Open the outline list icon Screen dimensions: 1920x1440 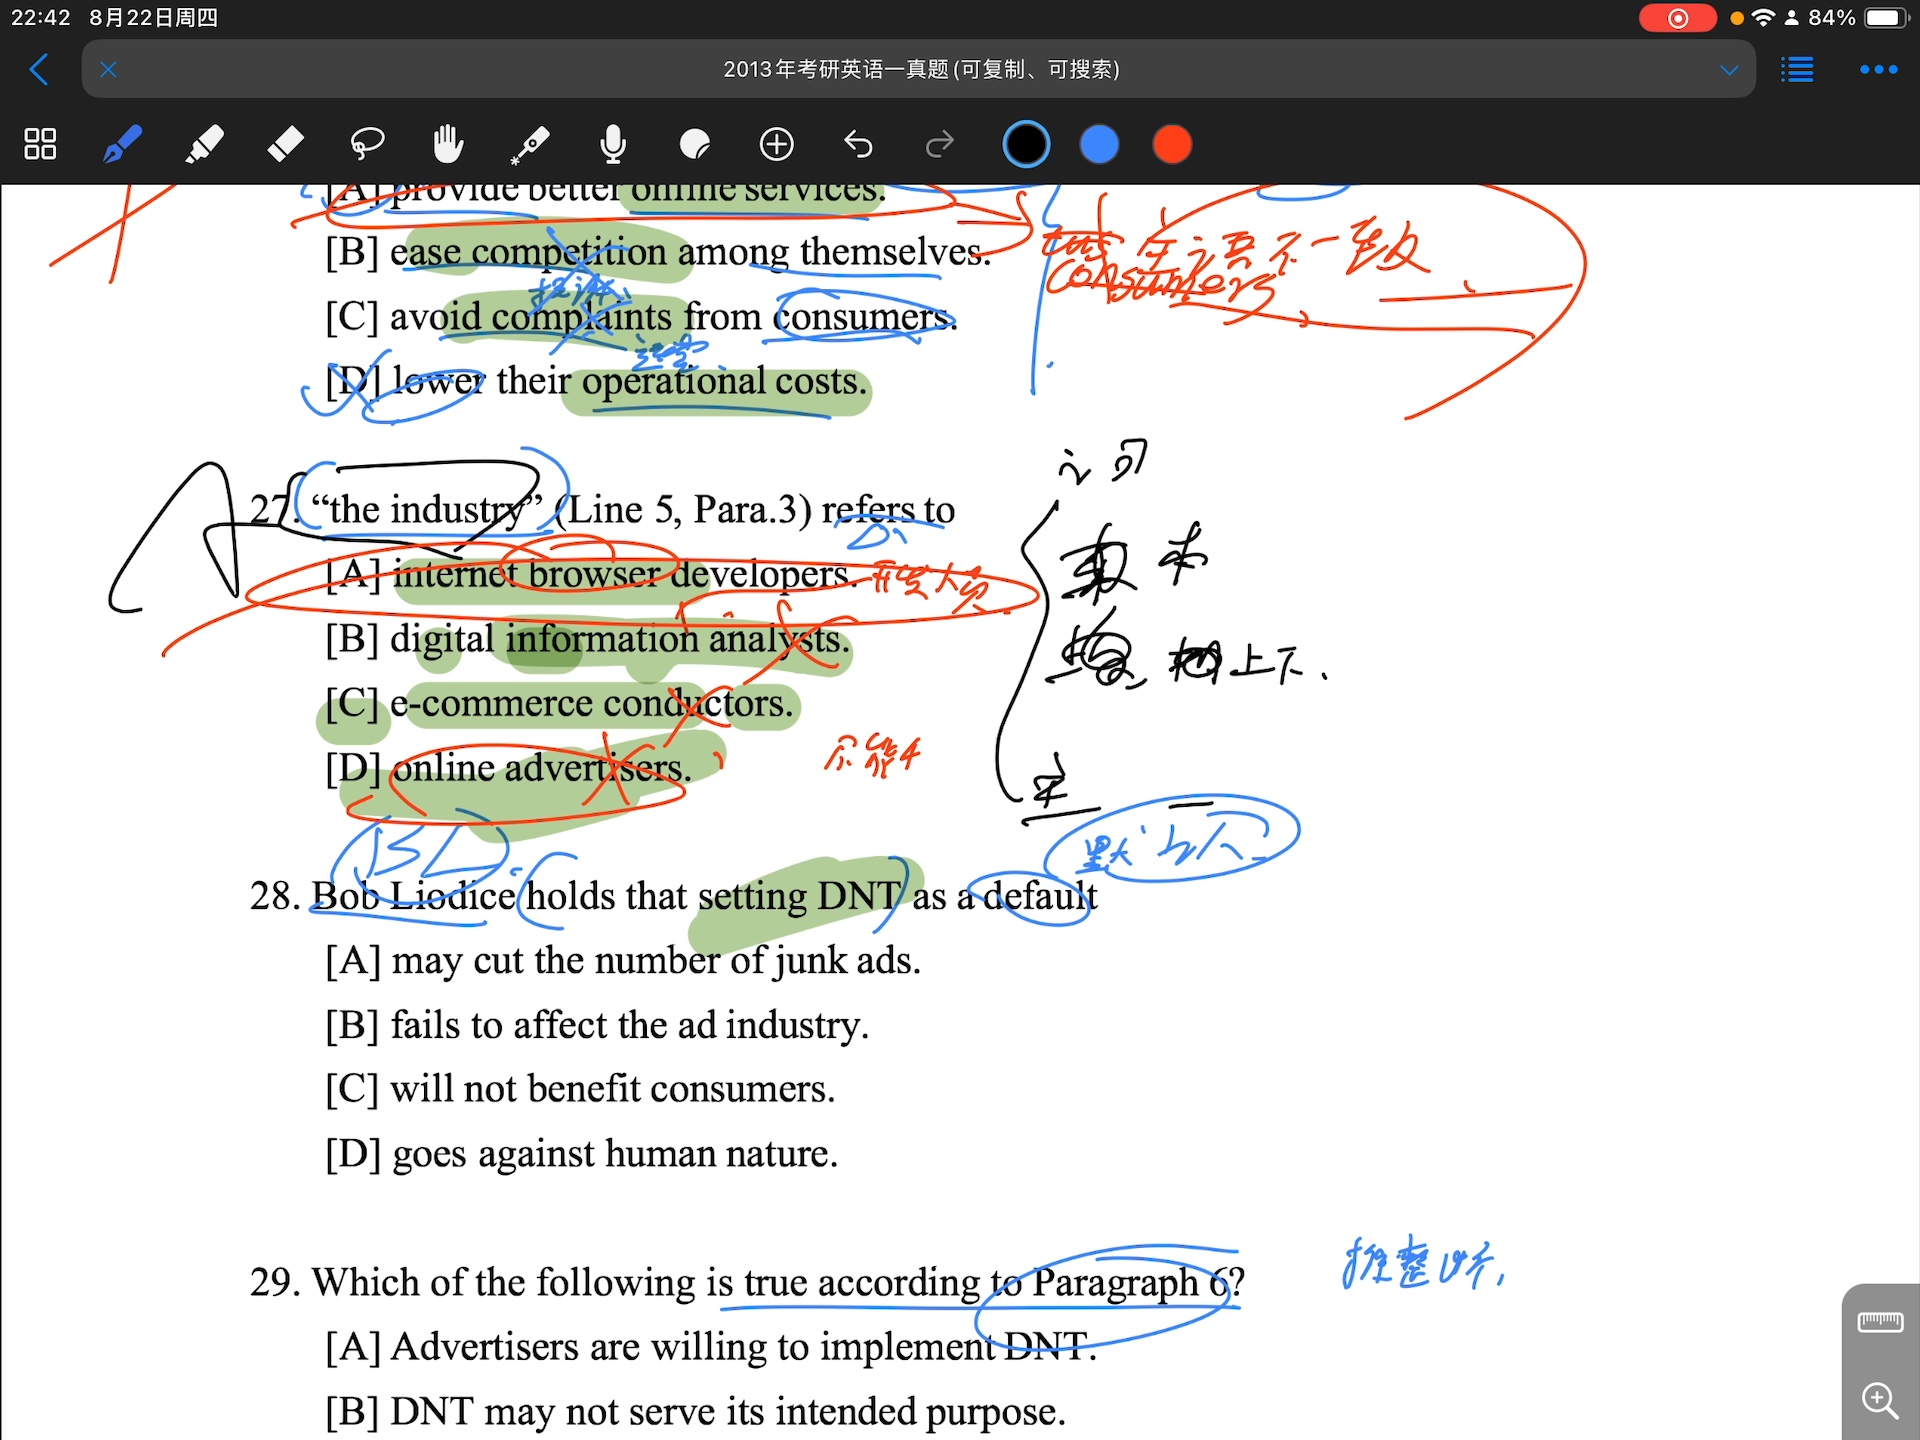[x=1797, y=69]
